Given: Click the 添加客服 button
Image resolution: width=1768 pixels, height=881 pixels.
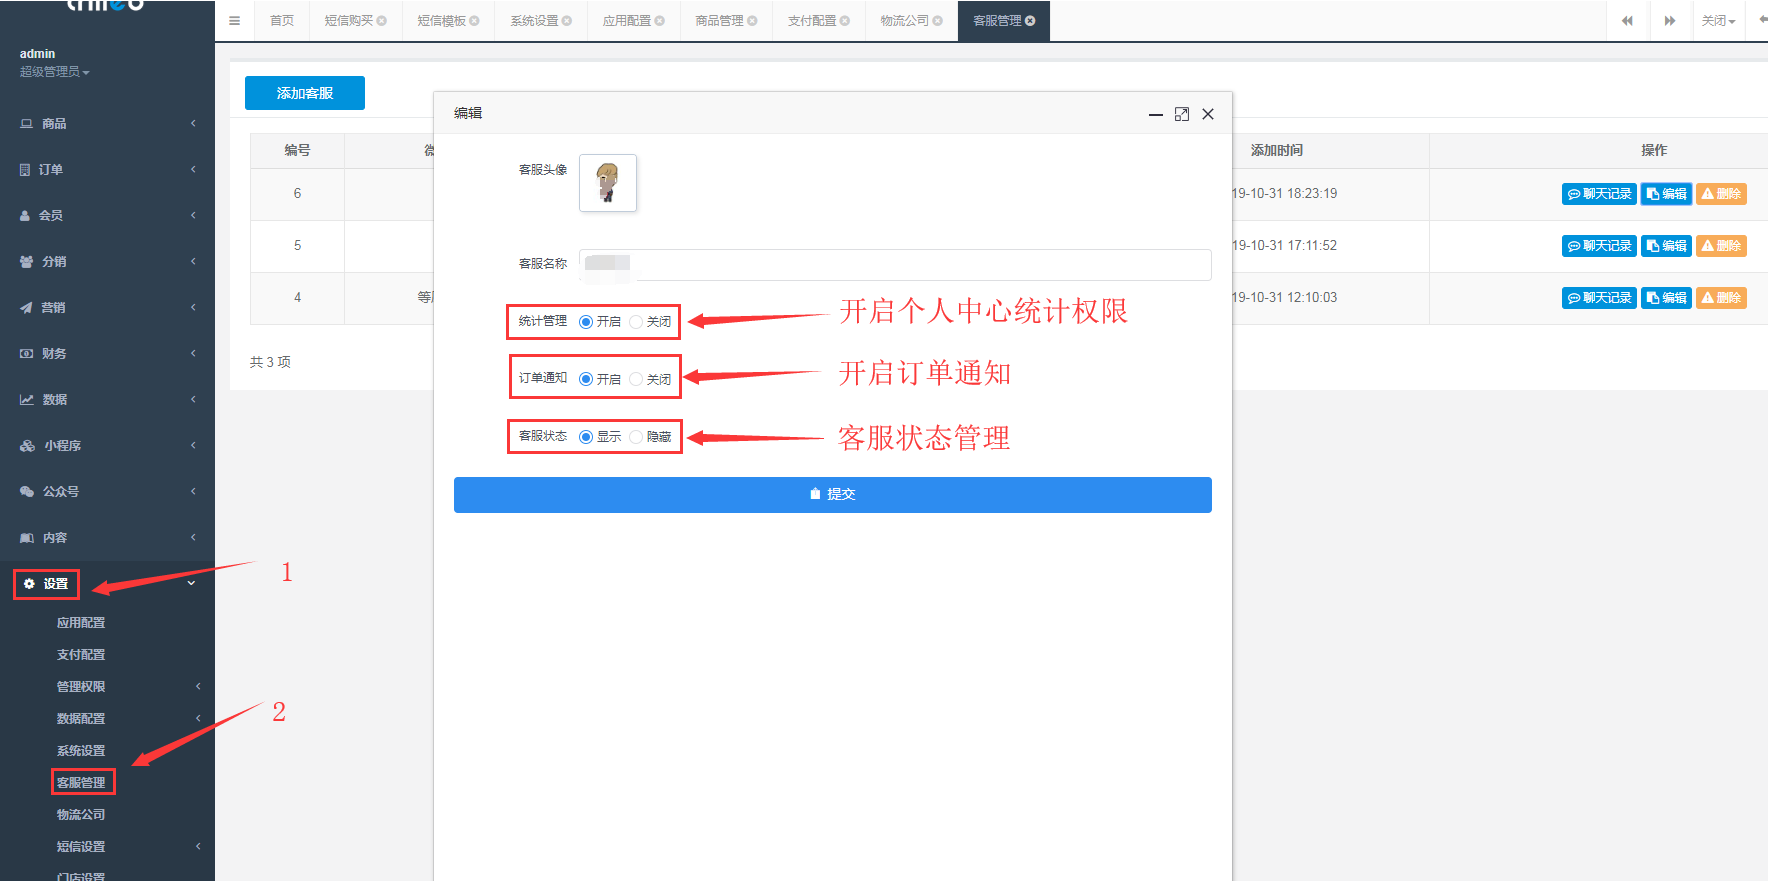Looking at the screenshot, I should point(305,93).
